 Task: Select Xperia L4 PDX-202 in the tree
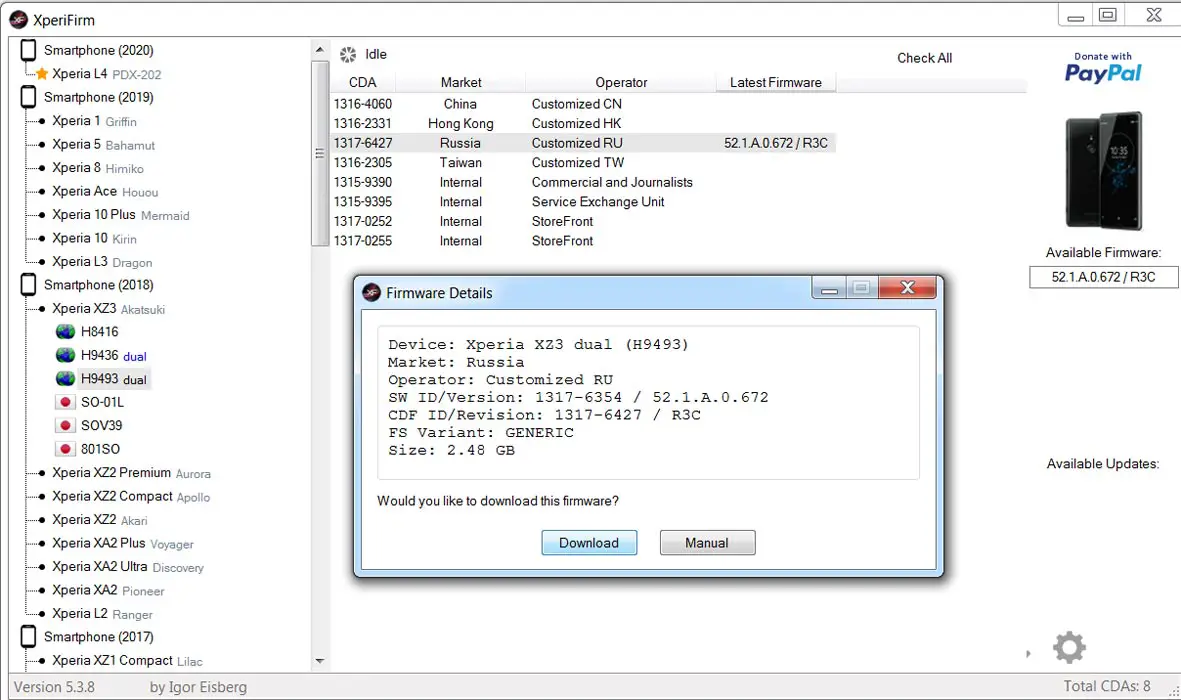point(106,74)
